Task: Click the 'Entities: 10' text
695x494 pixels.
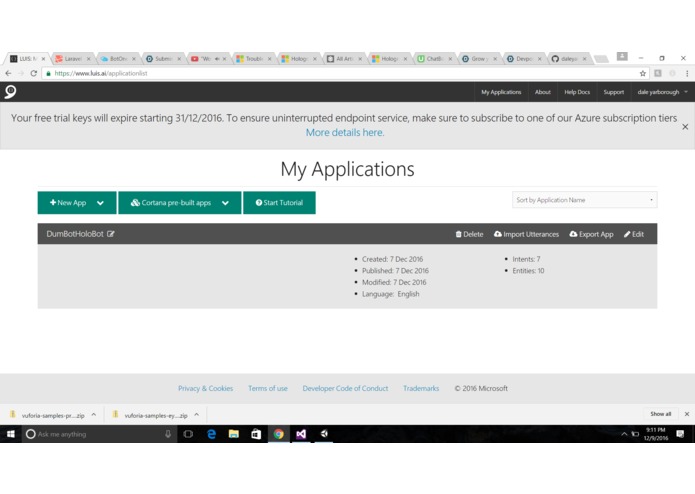Action: (x=528, y=271)
